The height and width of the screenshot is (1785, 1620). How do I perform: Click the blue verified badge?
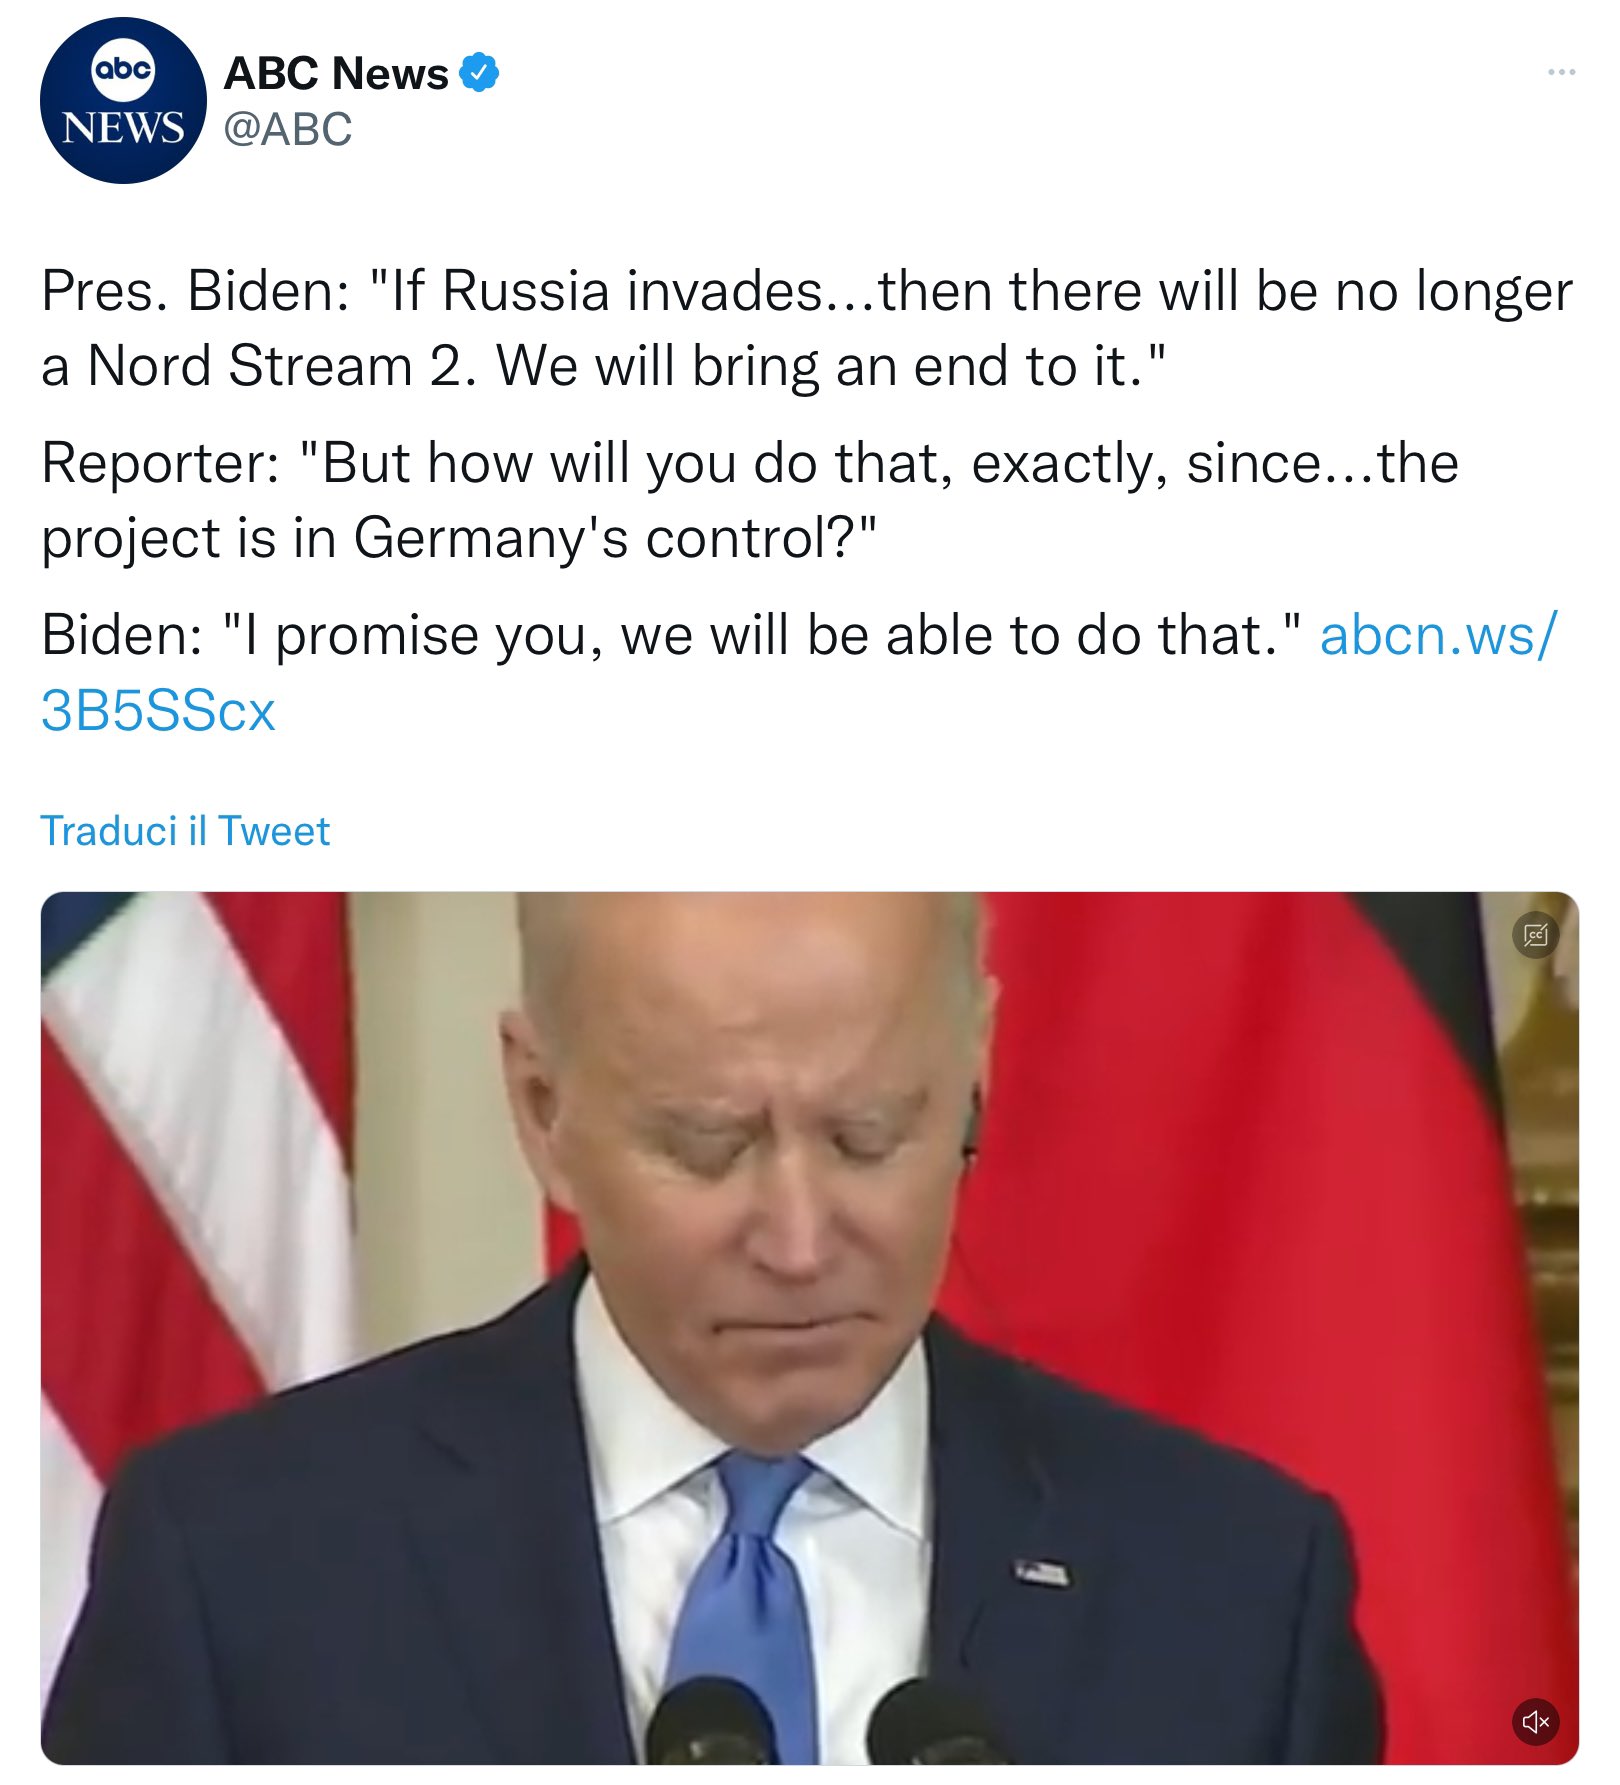tap(479, 72)
